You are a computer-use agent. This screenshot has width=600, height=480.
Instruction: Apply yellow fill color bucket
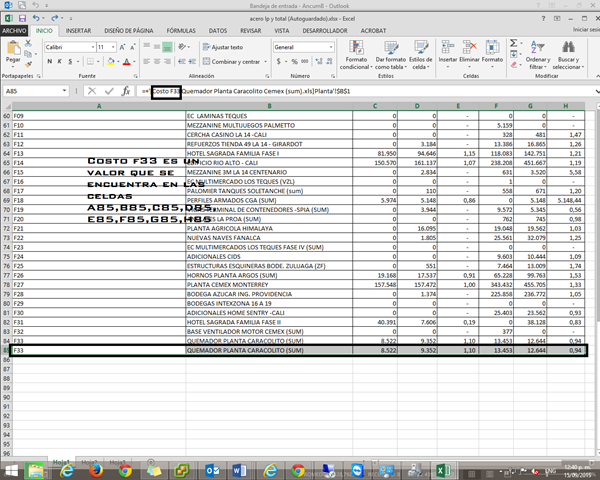point(111,61)
